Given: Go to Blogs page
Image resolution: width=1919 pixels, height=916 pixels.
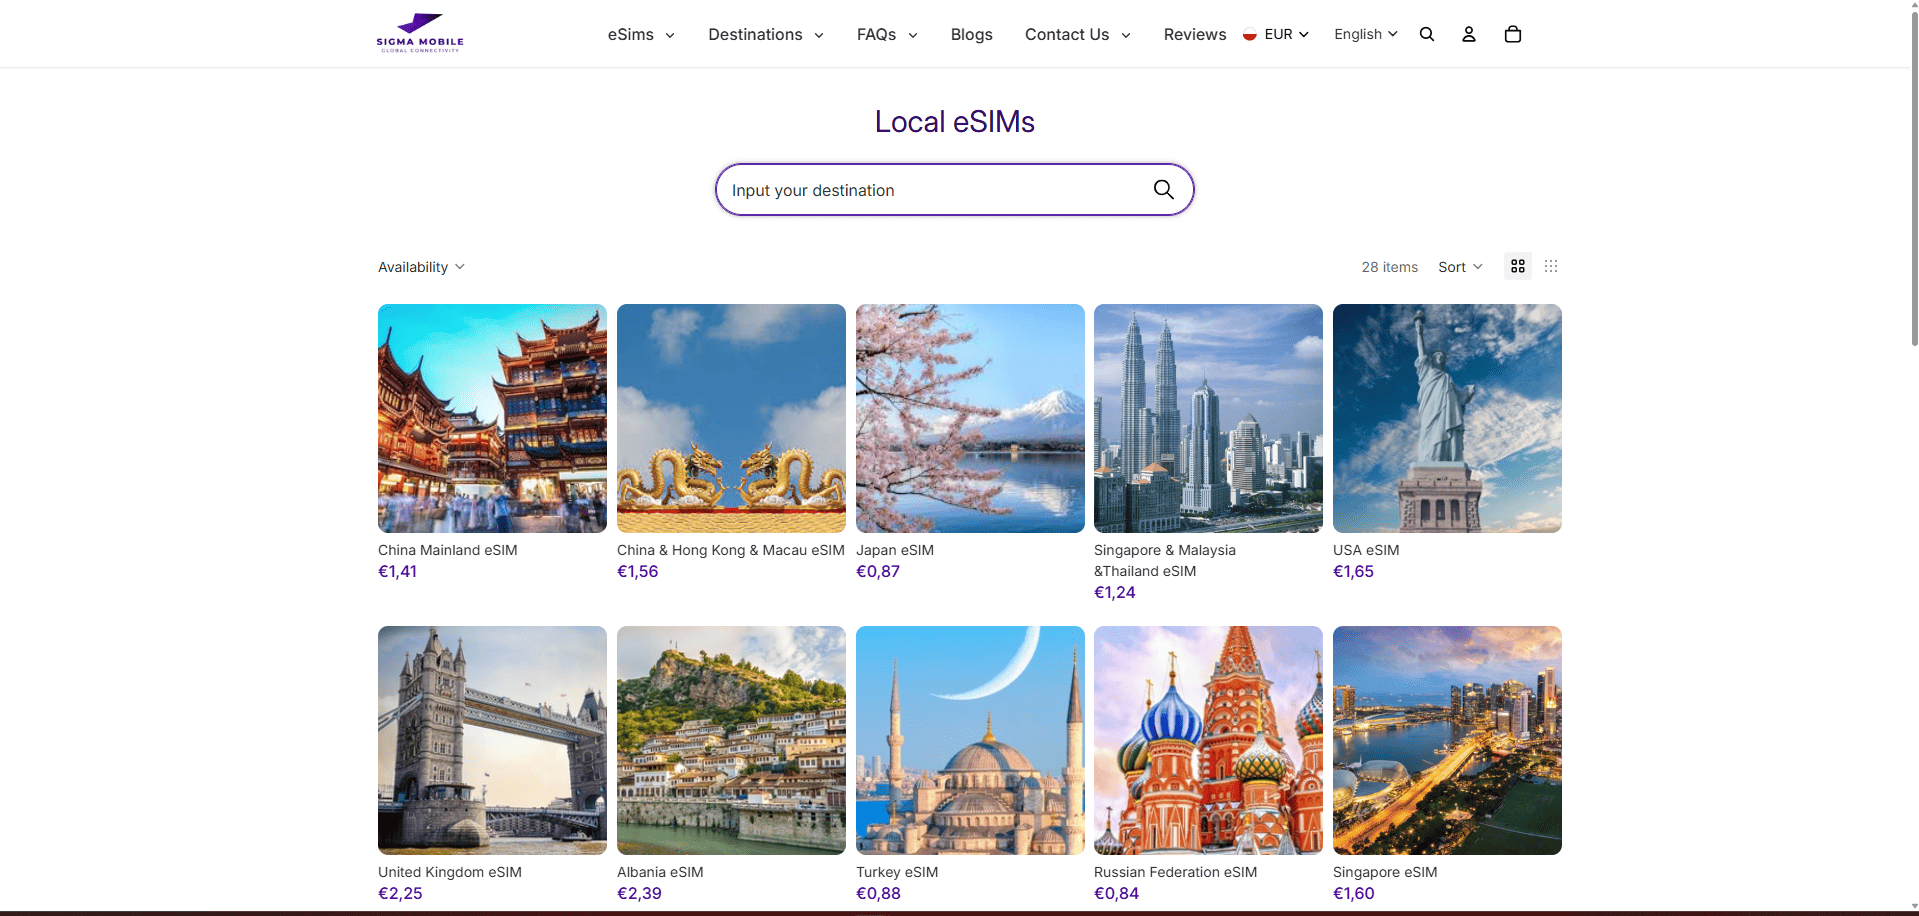Looking at the screenshot, I should tap(971, 34).
